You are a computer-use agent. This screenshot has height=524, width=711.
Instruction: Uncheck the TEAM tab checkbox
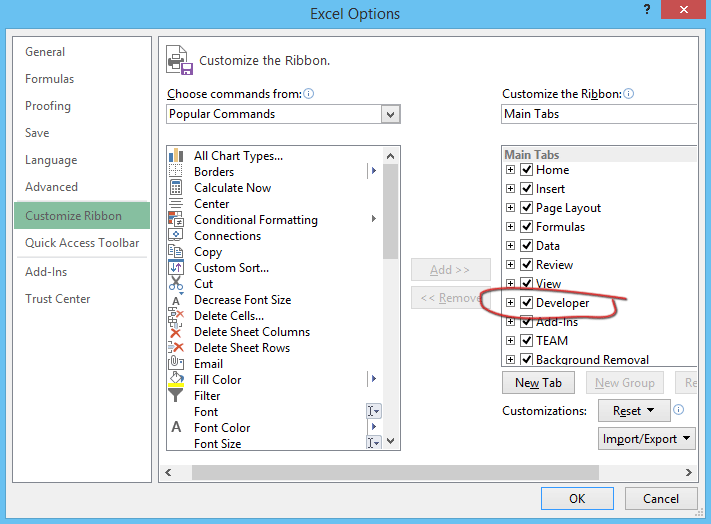[526, 340]
